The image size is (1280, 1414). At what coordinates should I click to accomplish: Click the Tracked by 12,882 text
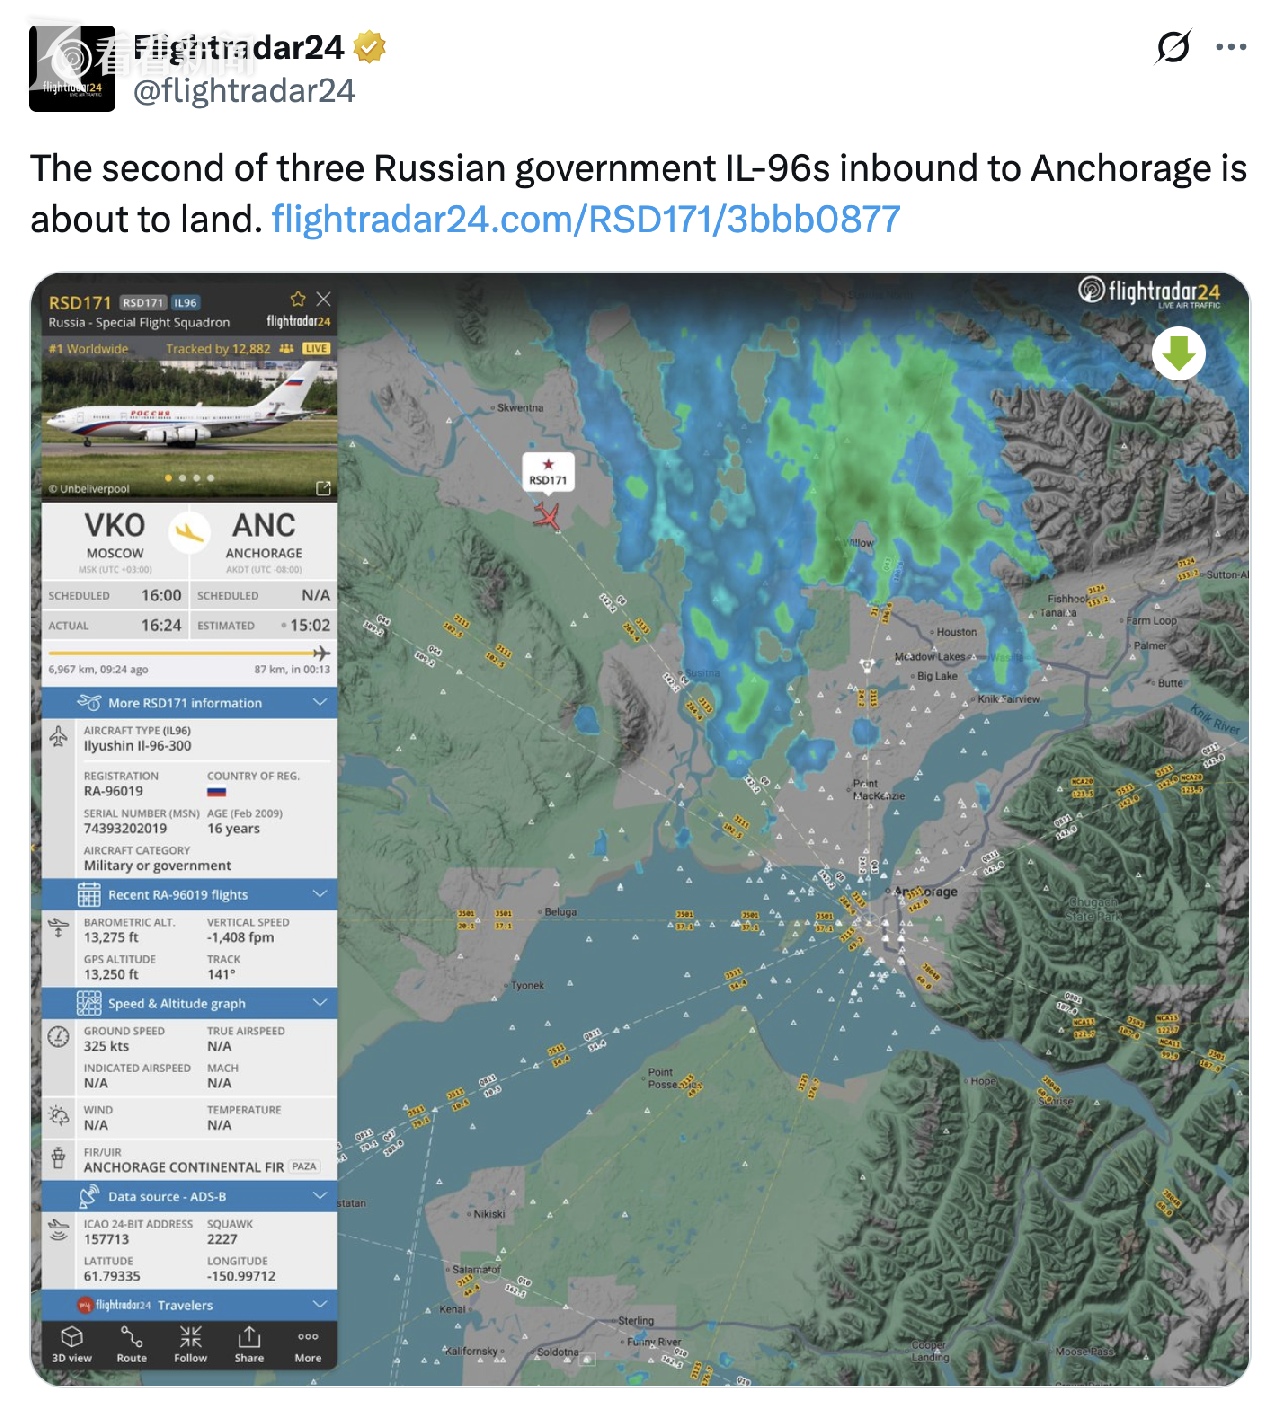point(218,349)
